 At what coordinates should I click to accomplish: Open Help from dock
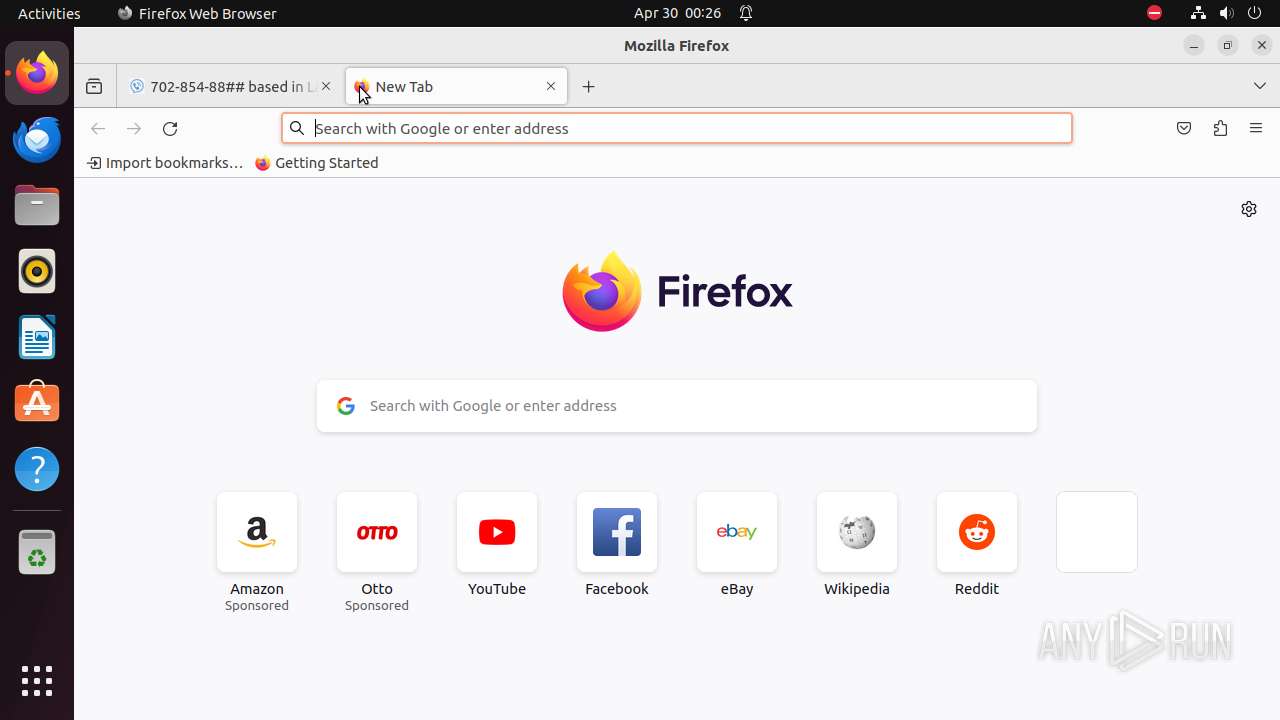[37, 469]
